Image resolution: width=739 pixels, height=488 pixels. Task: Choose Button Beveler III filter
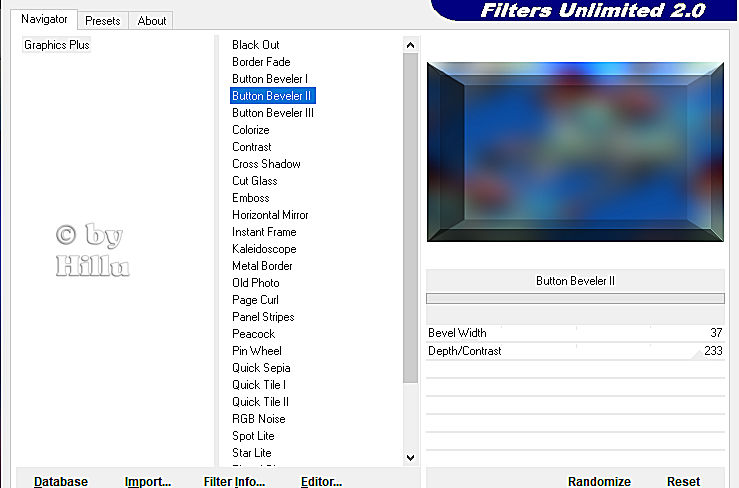tap(273, 113)
